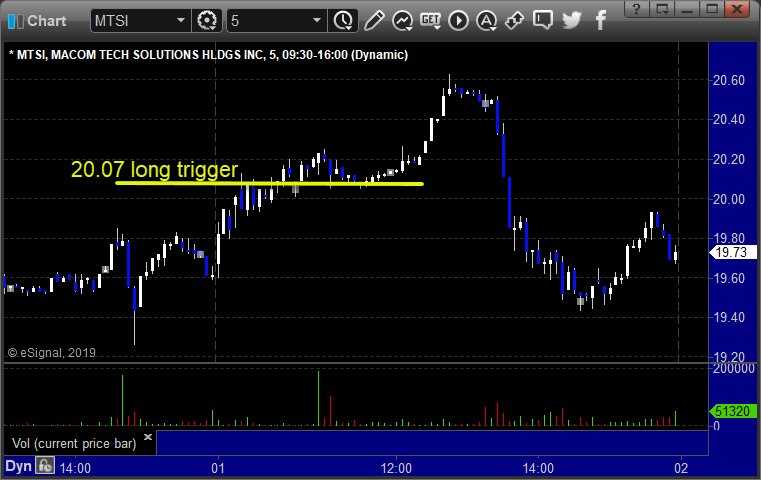This screenshot has height=480, width=761.
Task: Click the symbol link arrows icon
Action: click(514, 20)
